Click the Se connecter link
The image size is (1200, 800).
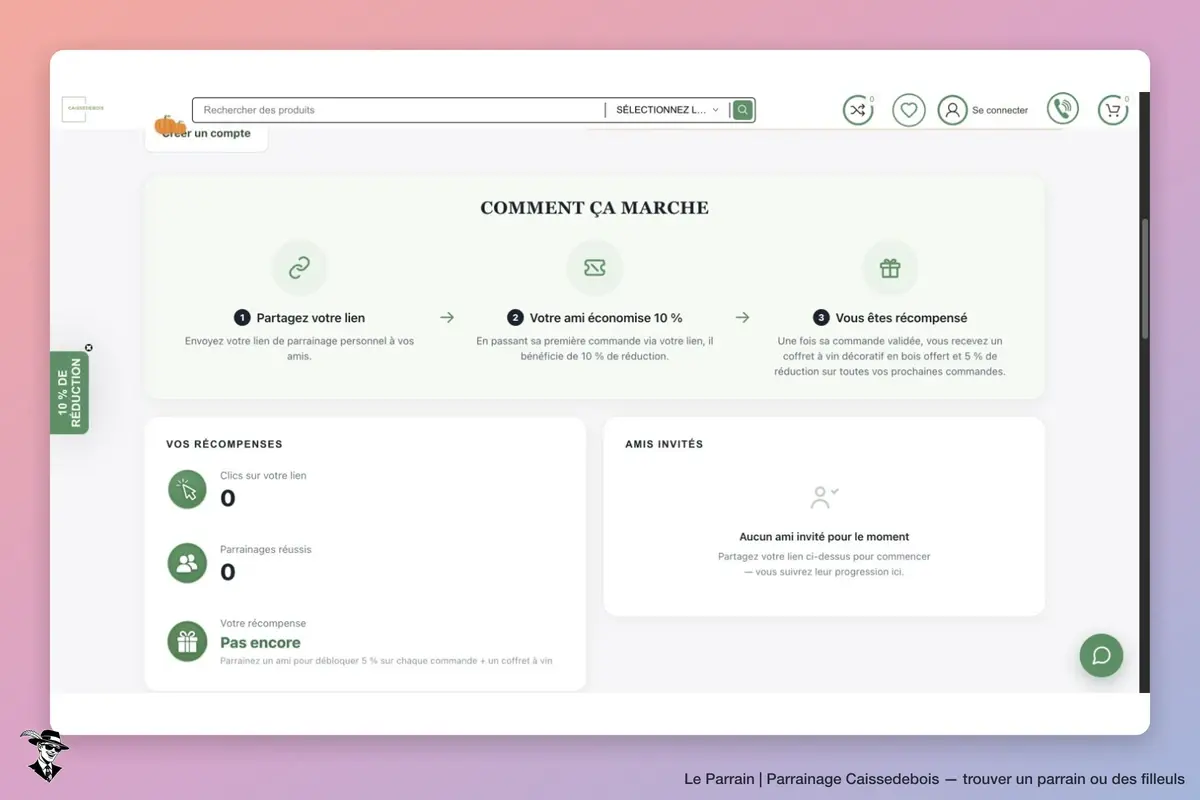pos(1000,111)
